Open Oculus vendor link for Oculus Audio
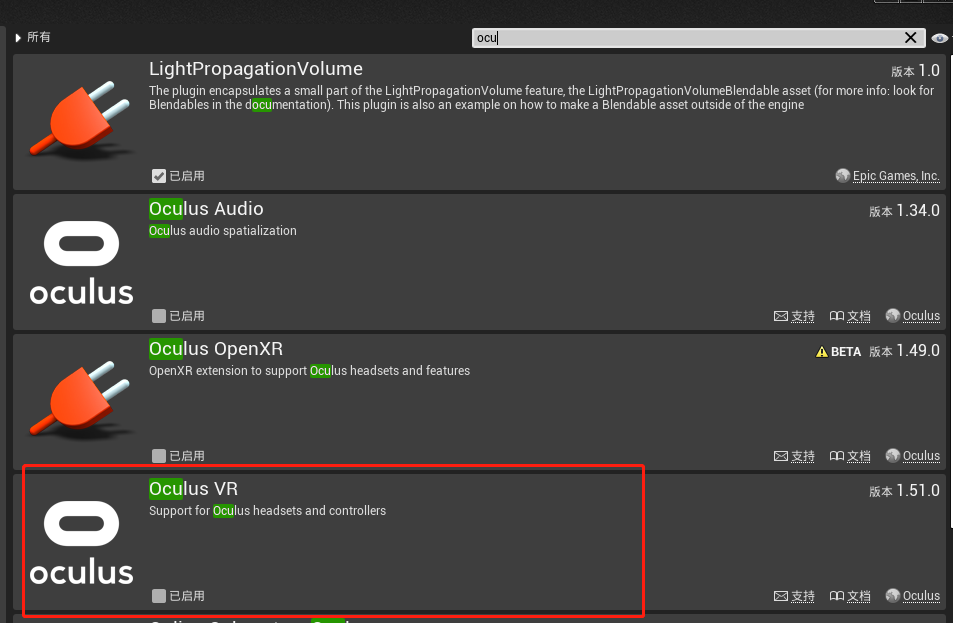953x623 pixels. [x=921, y=315]
